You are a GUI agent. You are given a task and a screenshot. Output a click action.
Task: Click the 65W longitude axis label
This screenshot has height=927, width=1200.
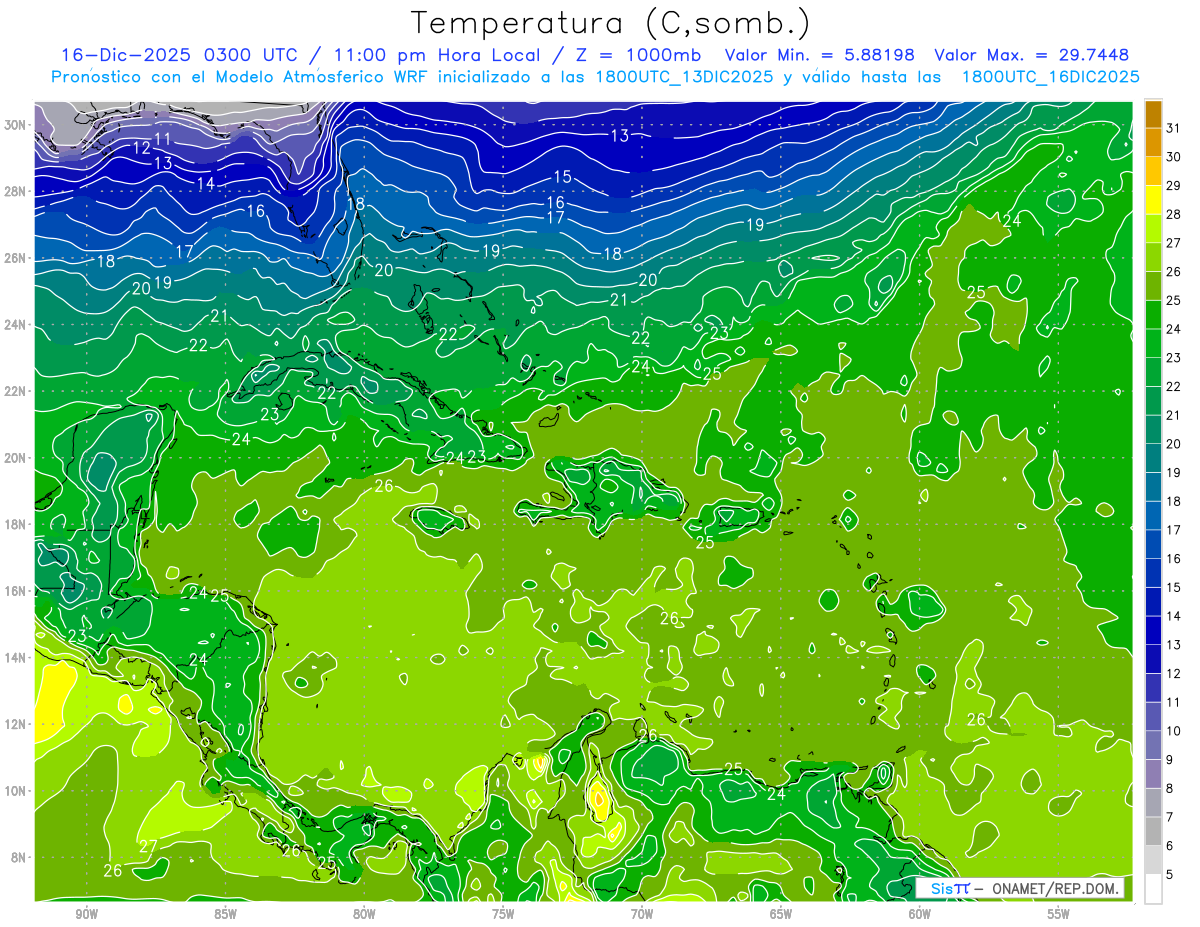(781, 914)
